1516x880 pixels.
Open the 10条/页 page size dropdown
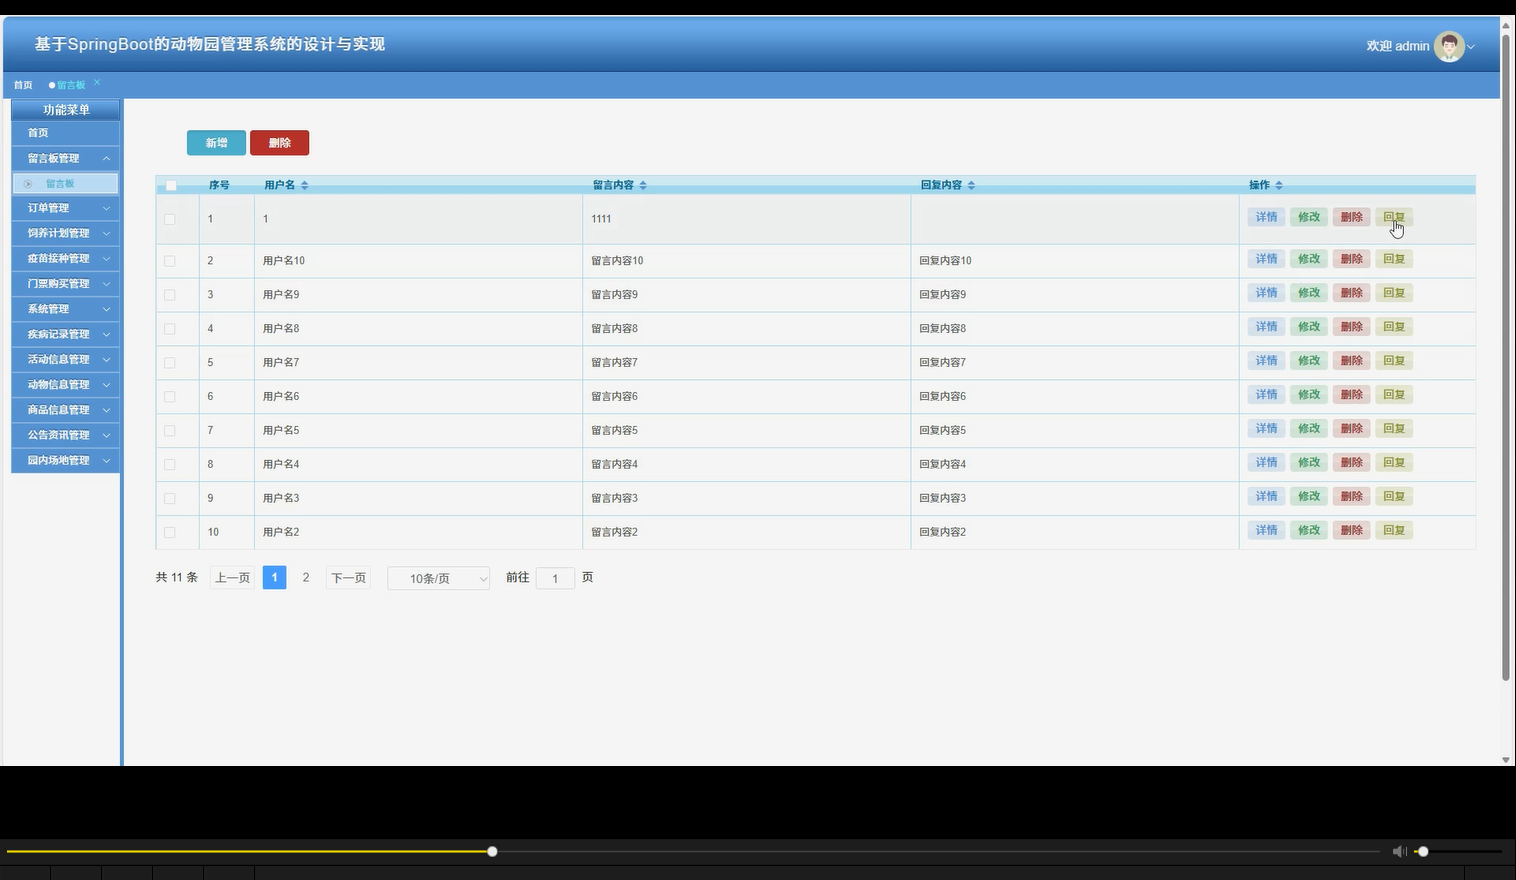tap(439, 578)
